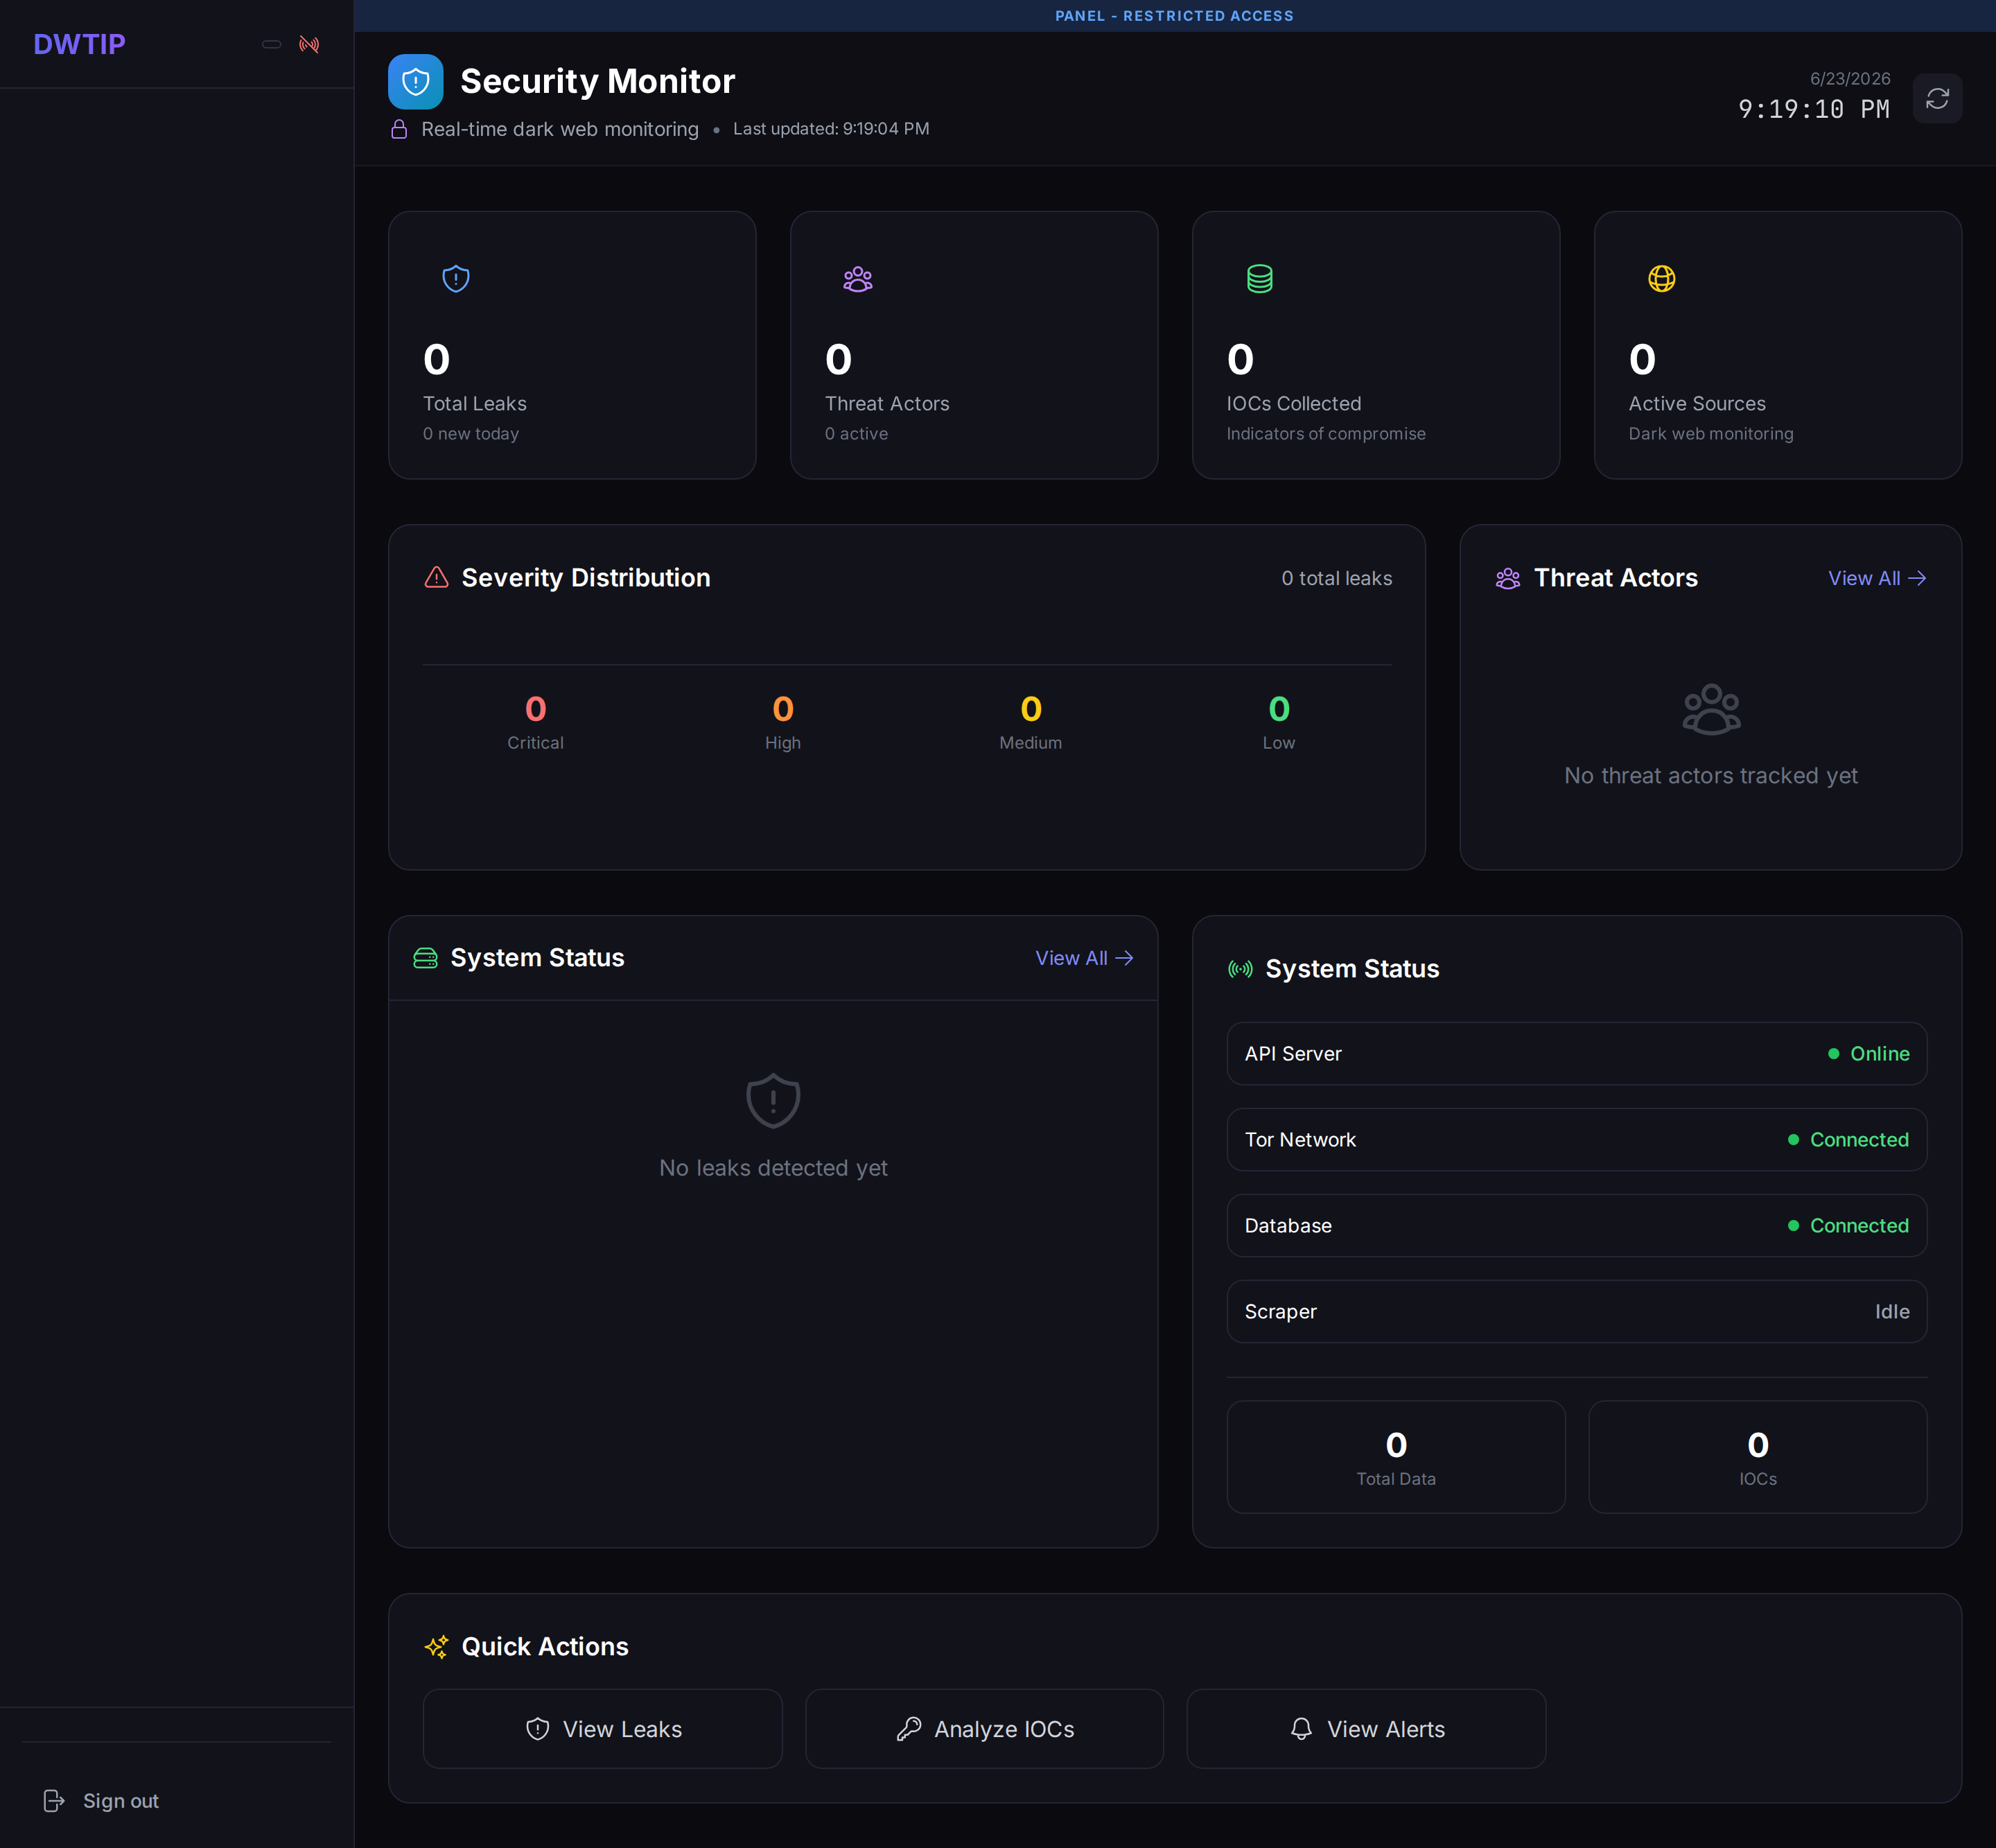This screenshot has width=1996, height=1848.
Task: Click the High severity count
Action: (783, 710)
